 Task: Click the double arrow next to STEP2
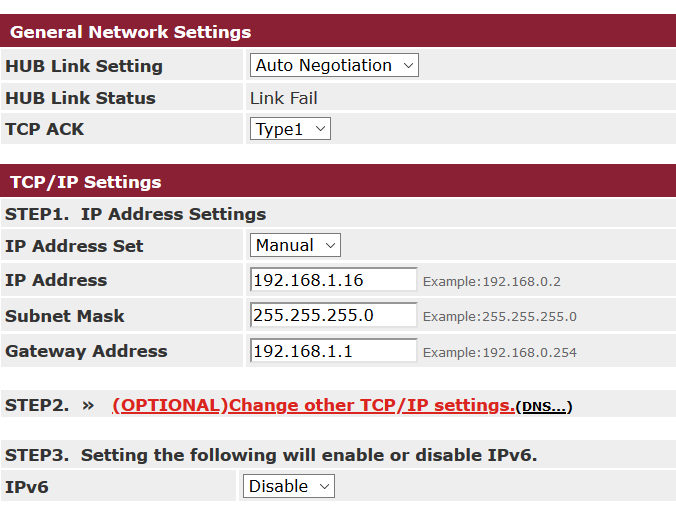pyautogui.click(x=88, y=405)
